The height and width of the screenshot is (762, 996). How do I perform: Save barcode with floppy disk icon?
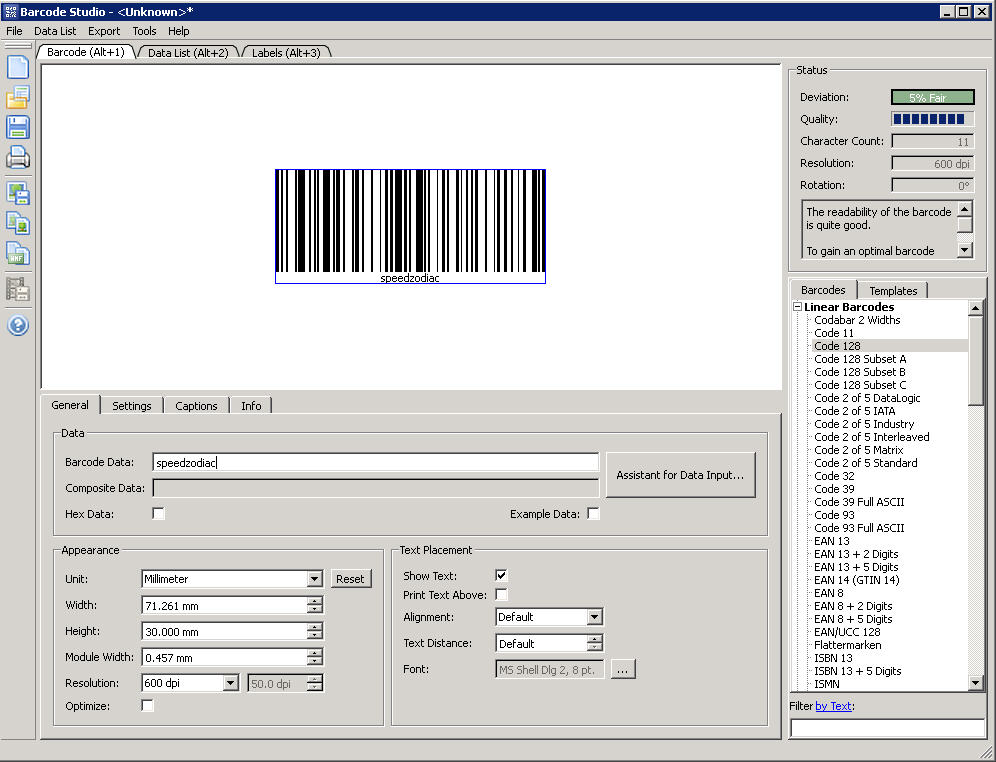point(18,127)
